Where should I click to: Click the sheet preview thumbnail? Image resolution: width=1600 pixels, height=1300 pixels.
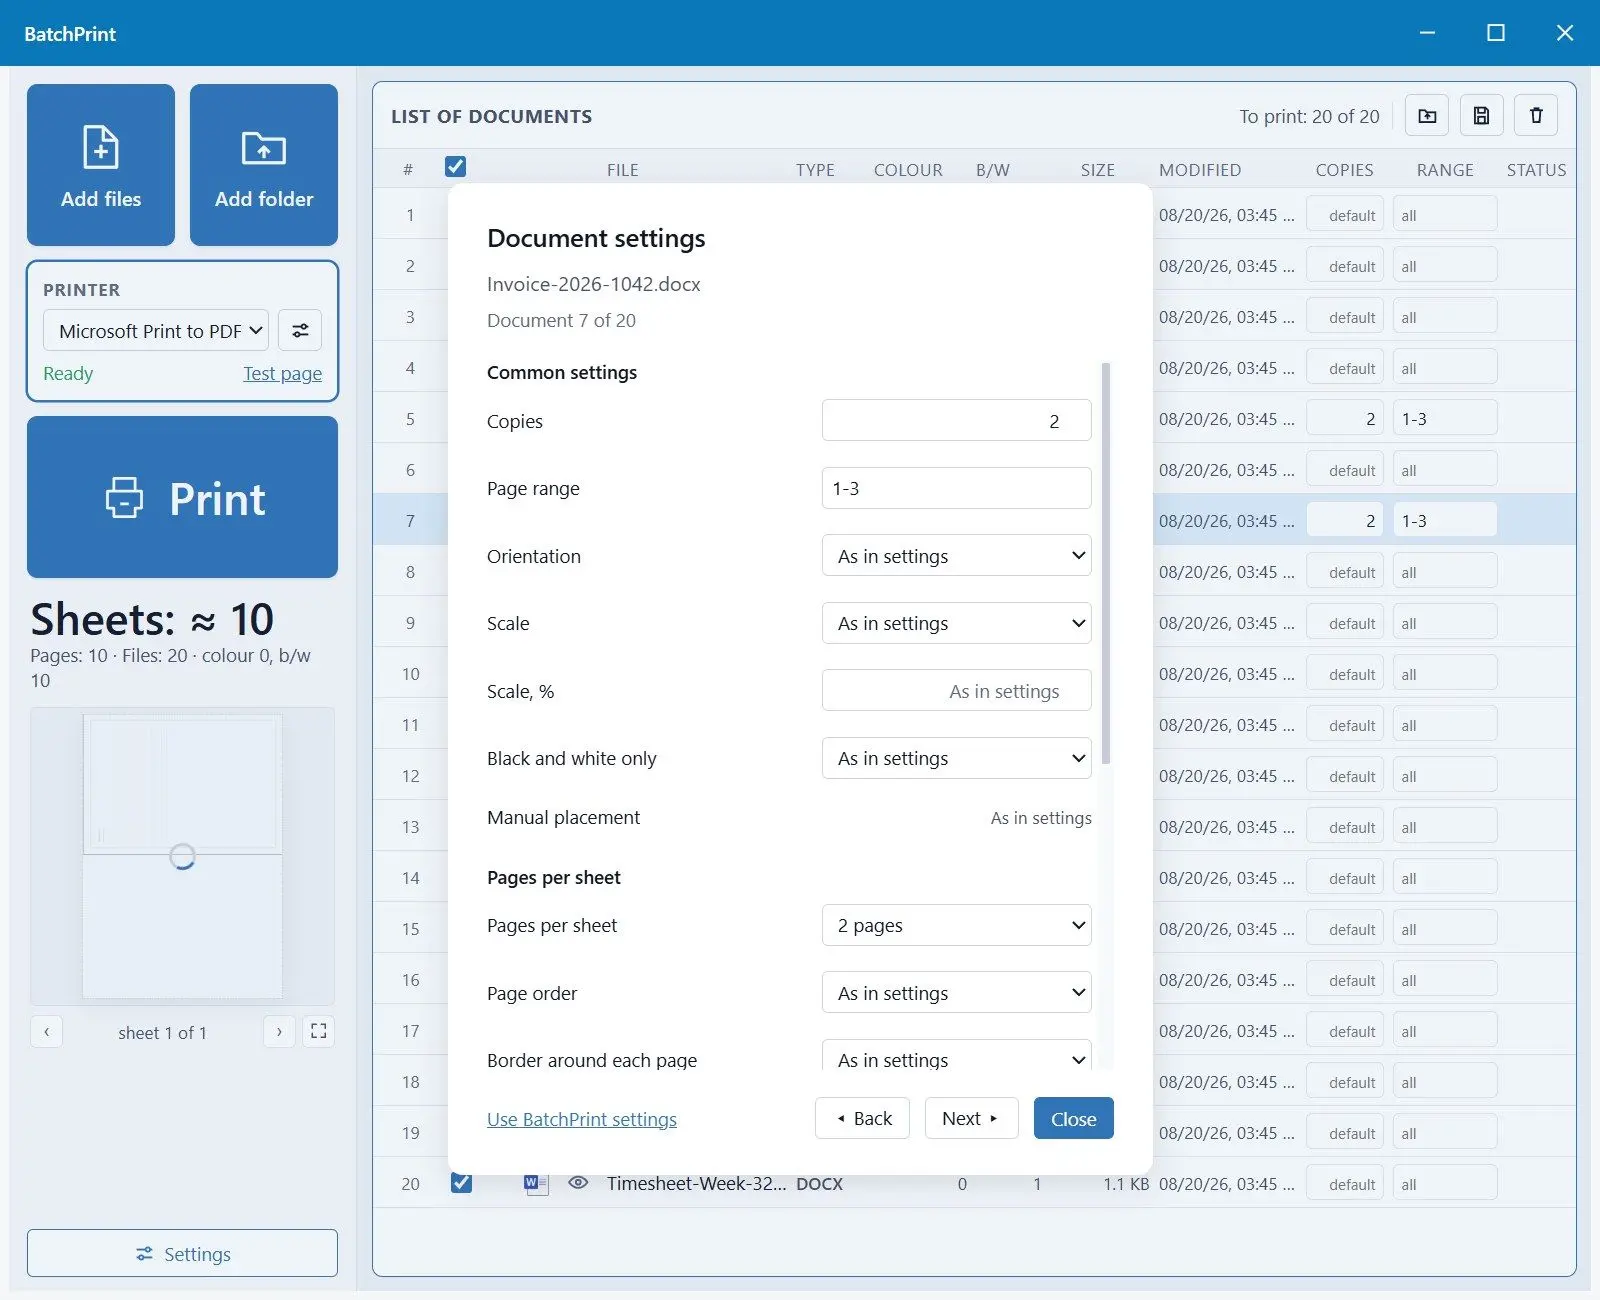click(x=182, y=856)
